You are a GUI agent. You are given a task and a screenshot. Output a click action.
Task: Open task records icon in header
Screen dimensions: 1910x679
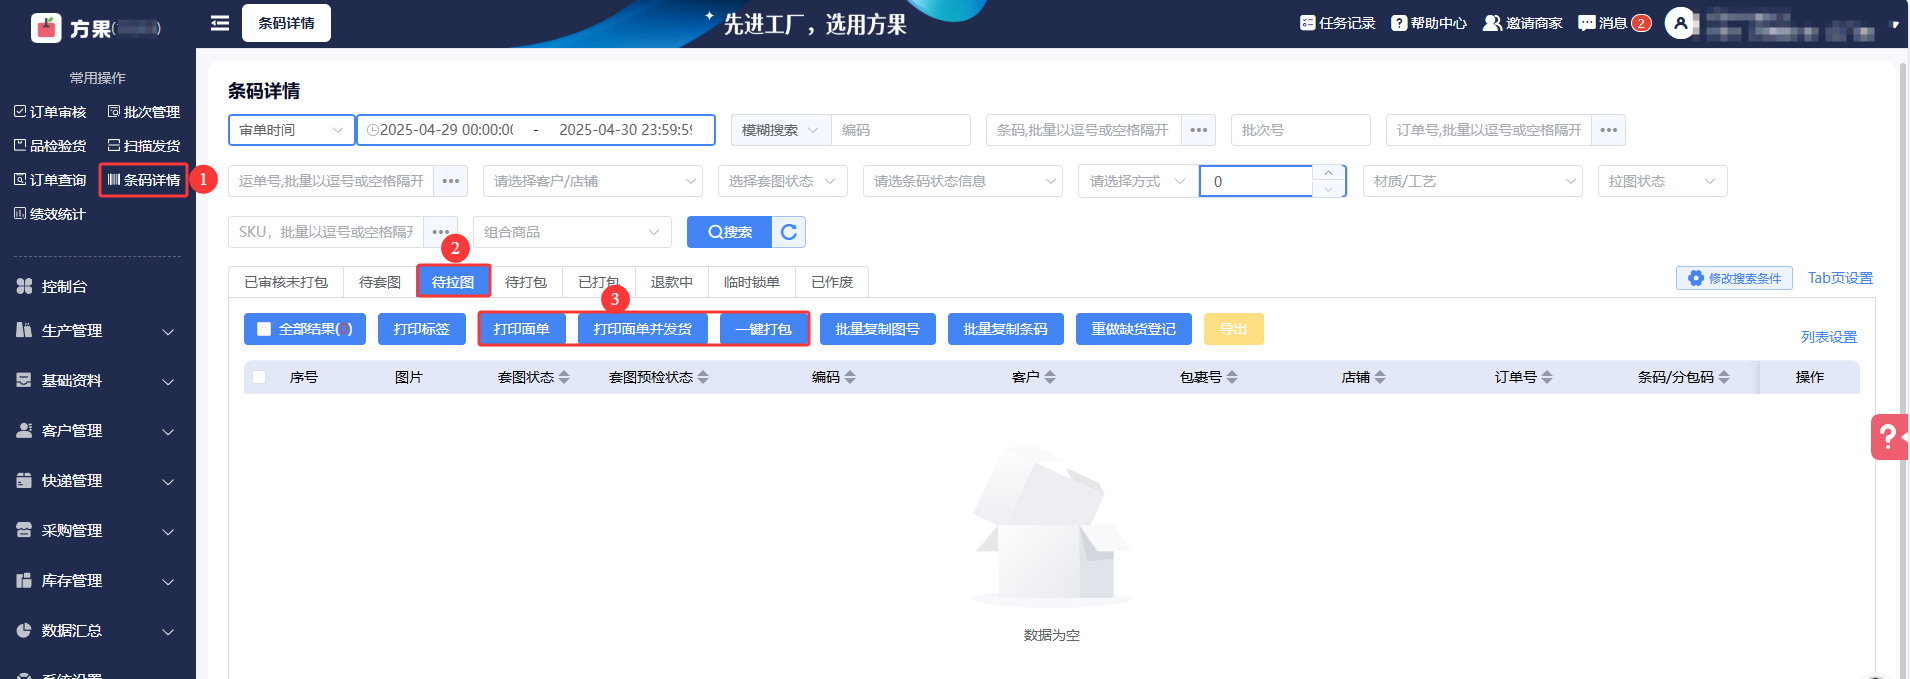tap(1307, 23)
